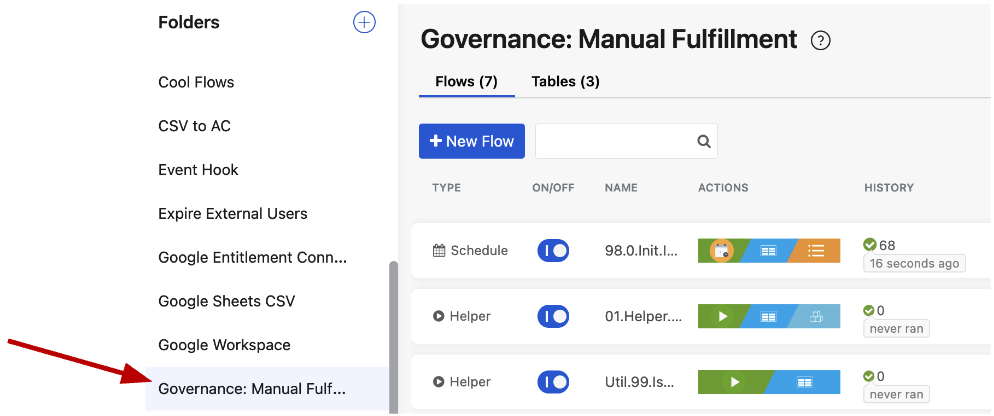
Task: Click play action icon in Util.99 flow
Action: [735, 382]
